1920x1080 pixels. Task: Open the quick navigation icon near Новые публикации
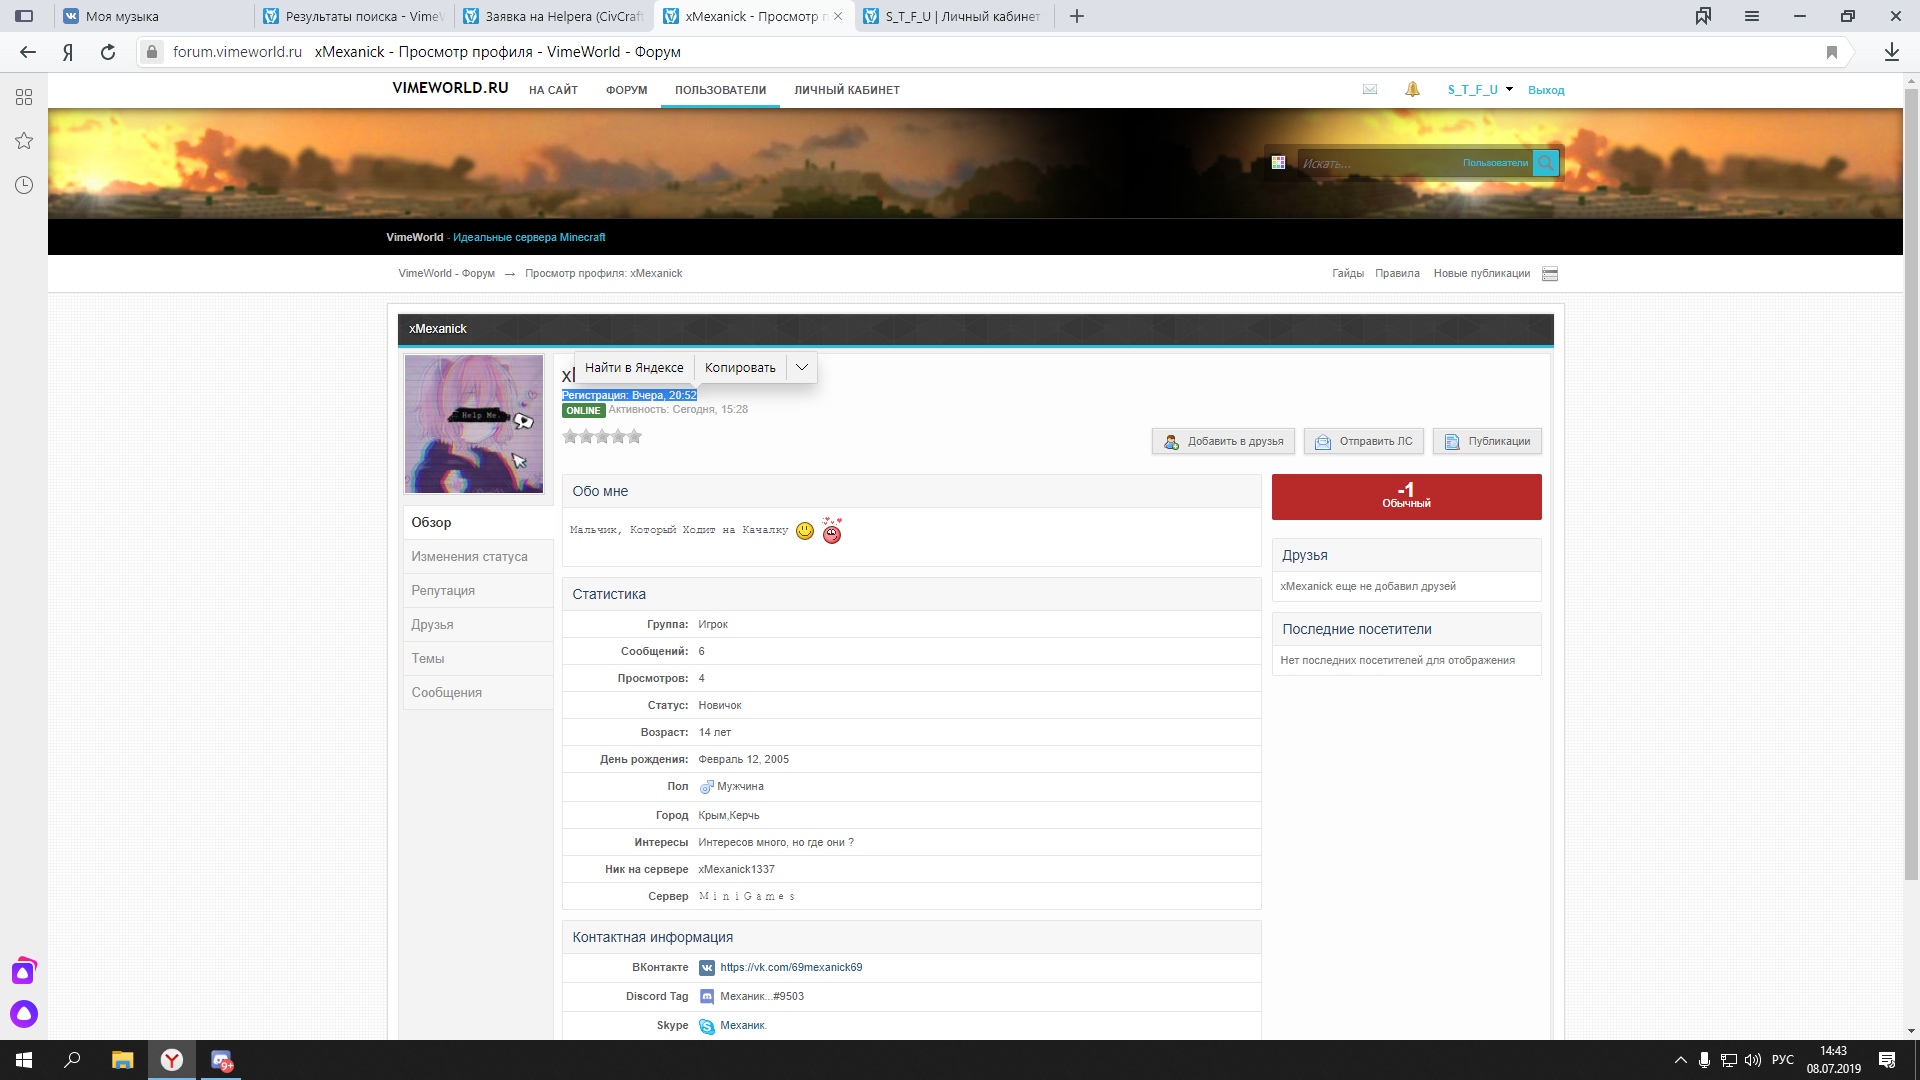[1550, 274]
